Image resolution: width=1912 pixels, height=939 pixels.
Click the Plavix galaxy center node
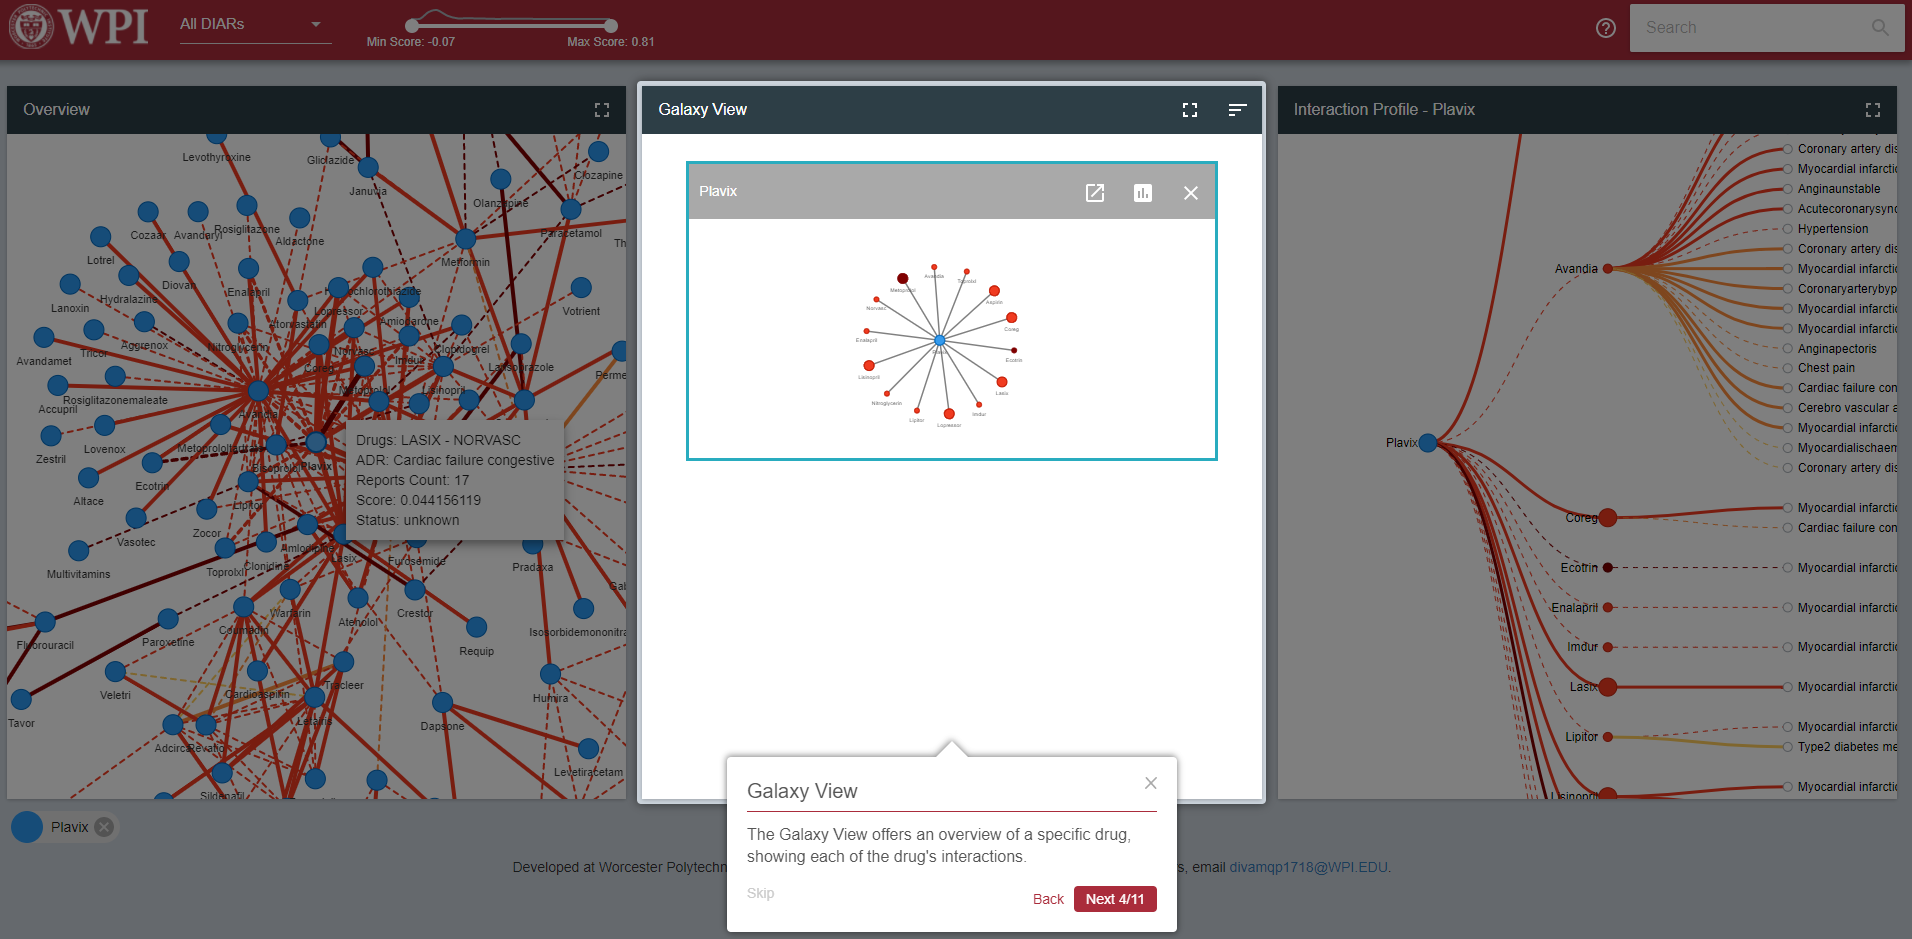[x=940, y=341]
